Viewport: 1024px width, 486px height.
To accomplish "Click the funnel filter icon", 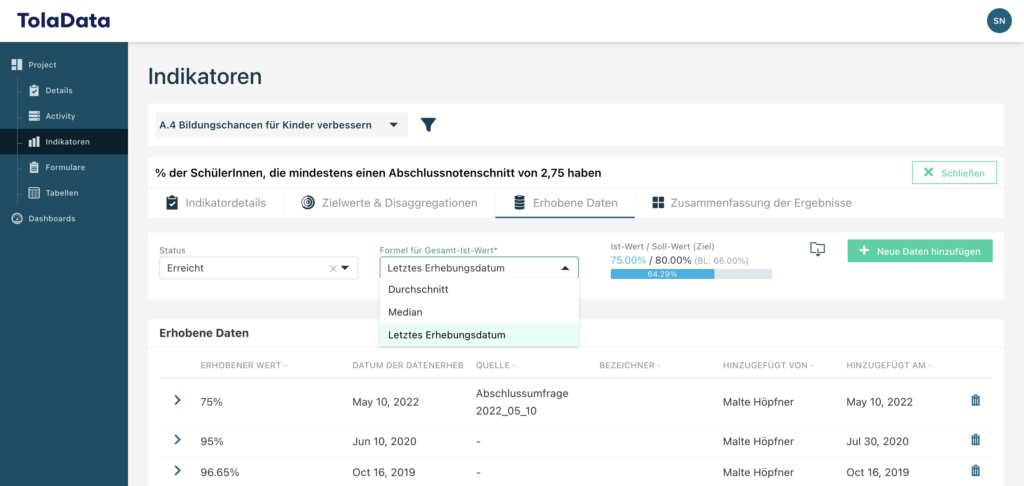I will pyautogui.click(x=428, y=125).
